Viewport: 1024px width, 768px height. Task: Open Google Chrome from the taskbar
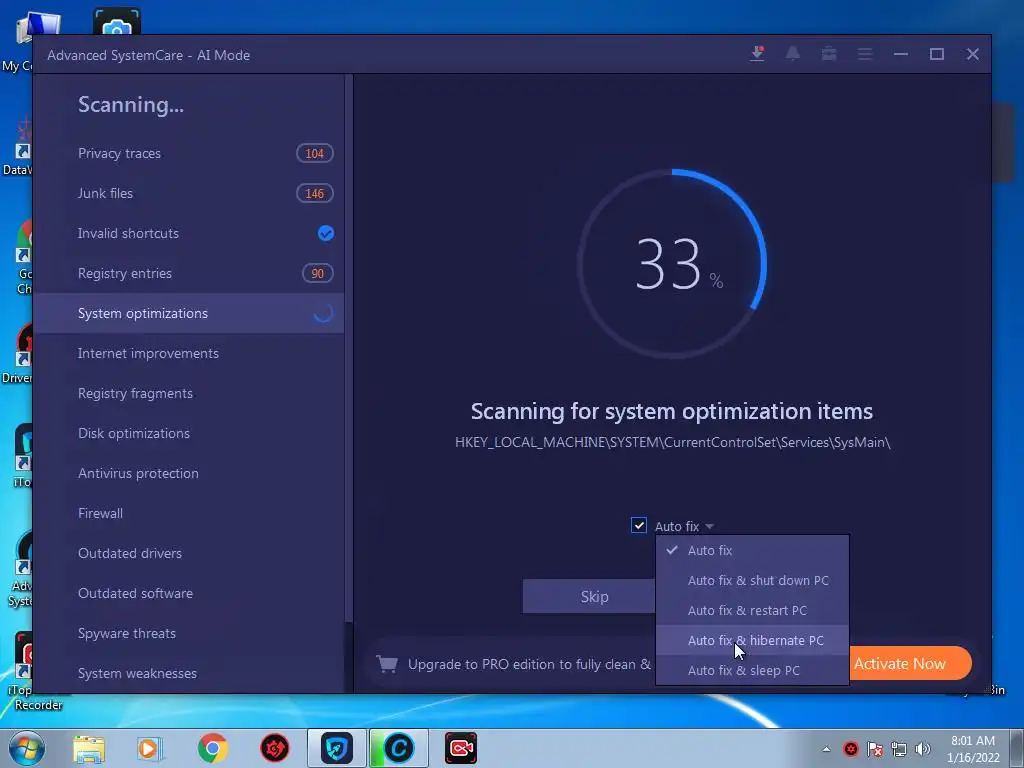[x=212, y=748]
